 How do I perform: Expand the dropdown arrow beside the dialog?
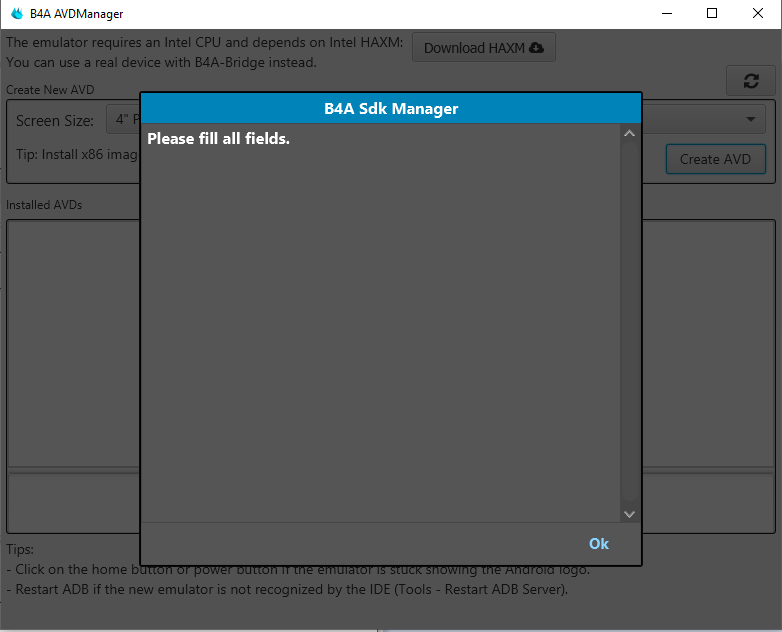750,119
